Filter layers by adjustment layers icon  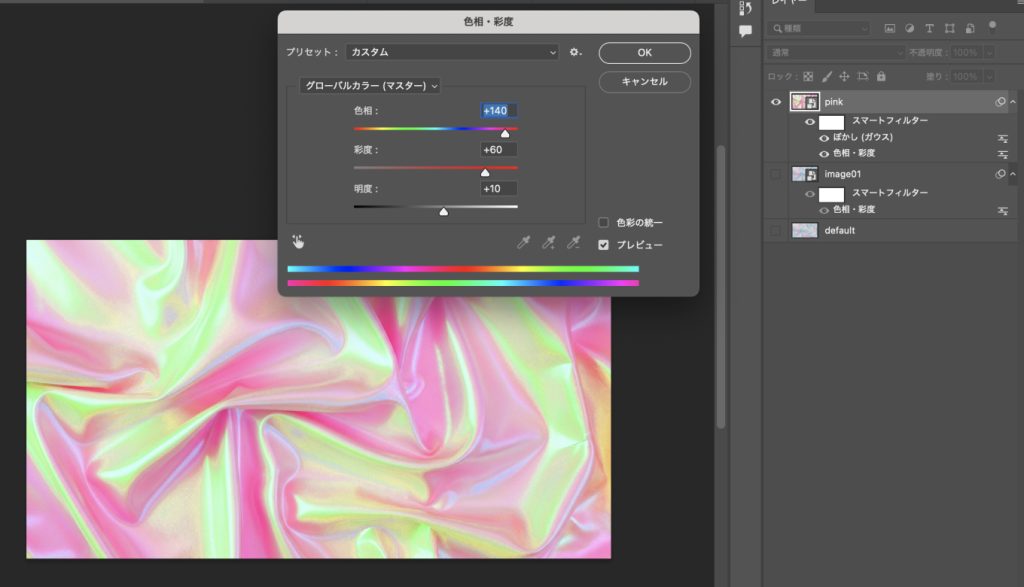click(x=909, y=28)
